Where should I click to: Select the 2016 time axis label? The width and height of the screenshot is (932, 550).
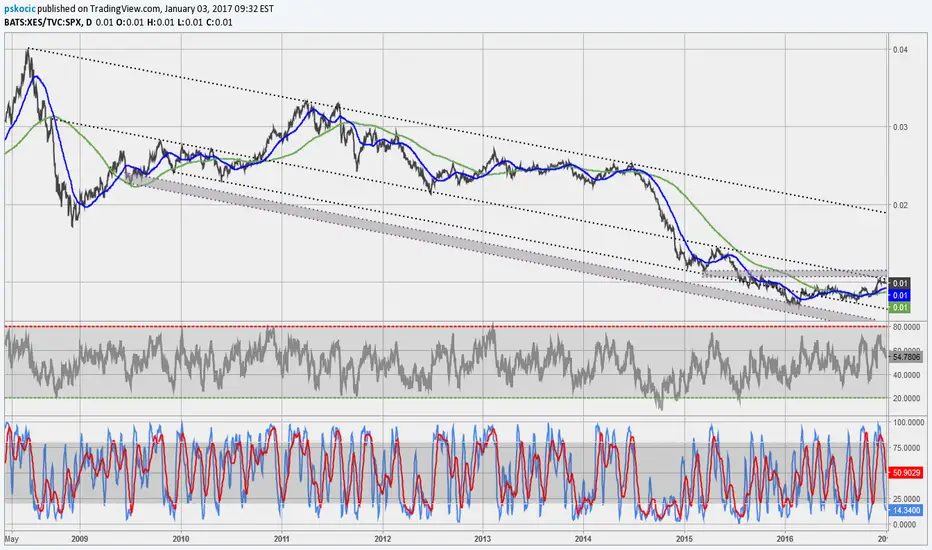(785, 539)
